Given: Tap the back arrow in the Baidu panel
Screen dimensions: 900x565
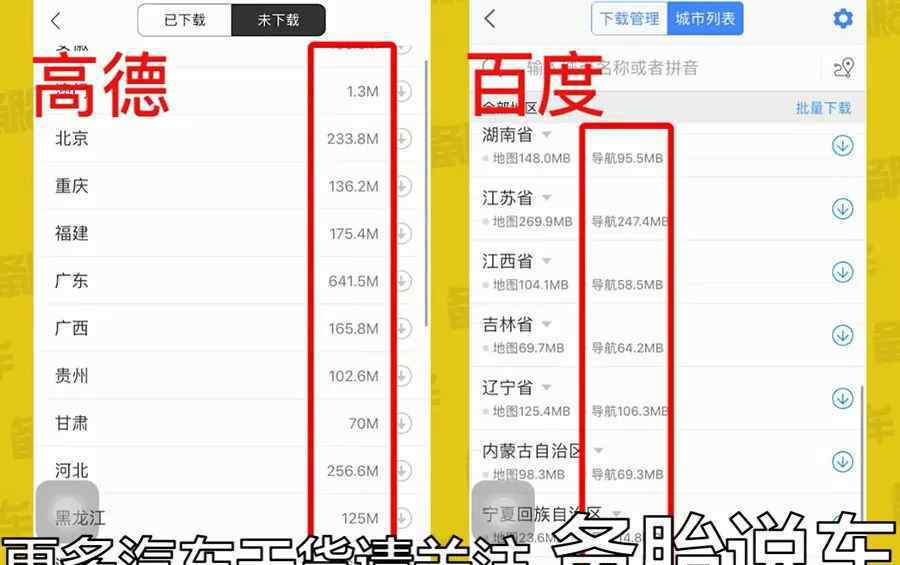Looking at the screenshot, I should (x=490, y=19).
